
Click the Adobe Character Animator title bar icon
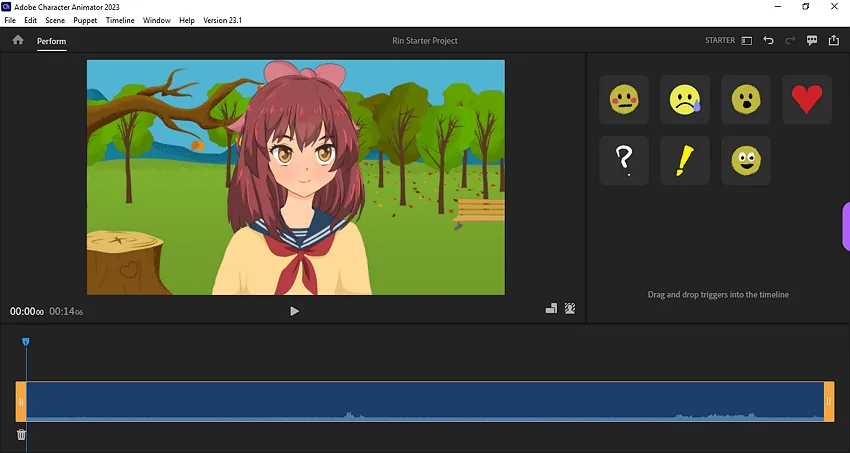7,7
